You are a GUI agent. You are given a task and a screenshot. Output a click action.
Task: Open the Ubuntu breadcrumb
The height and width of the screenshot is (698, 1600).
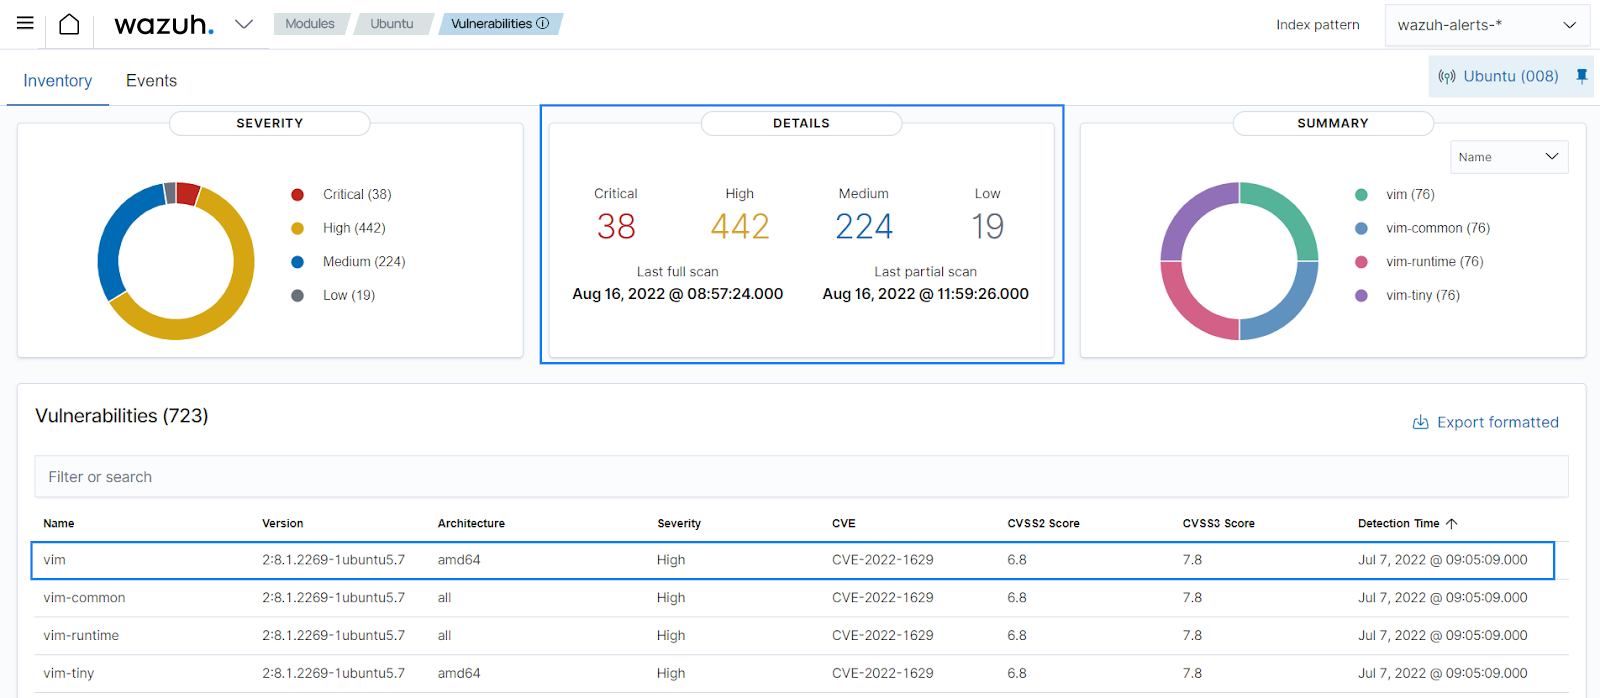pos(392,24)
